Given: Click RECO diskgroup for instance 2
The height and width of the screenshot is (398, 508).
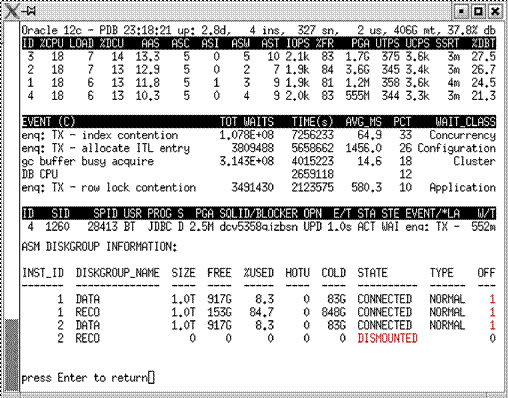Looking at the screenshot, I should point(88,338).
